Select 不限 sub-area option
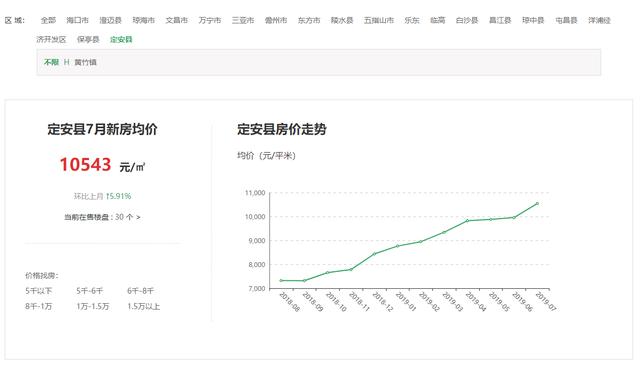The image size is (640, 367). [51, 62]
